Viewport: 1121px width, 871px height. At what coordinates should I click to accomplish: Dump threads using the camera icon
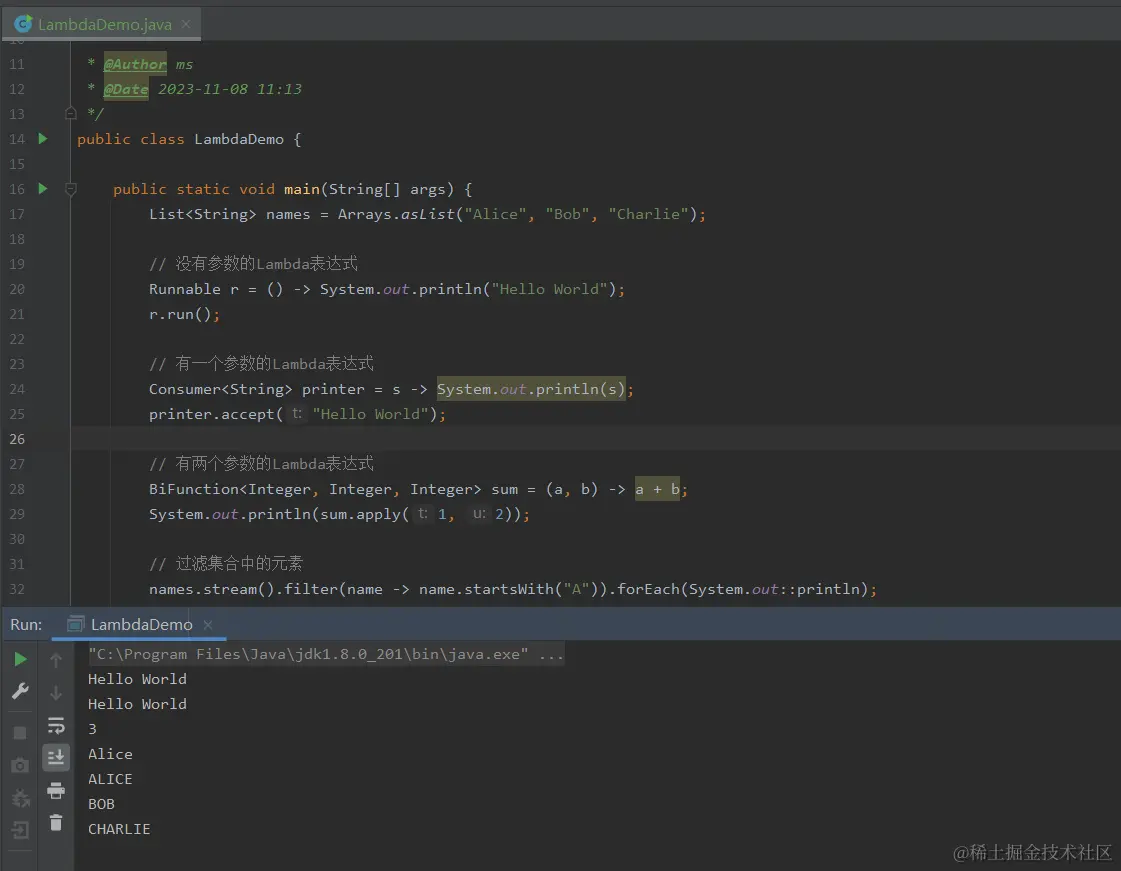pos(20,766)
